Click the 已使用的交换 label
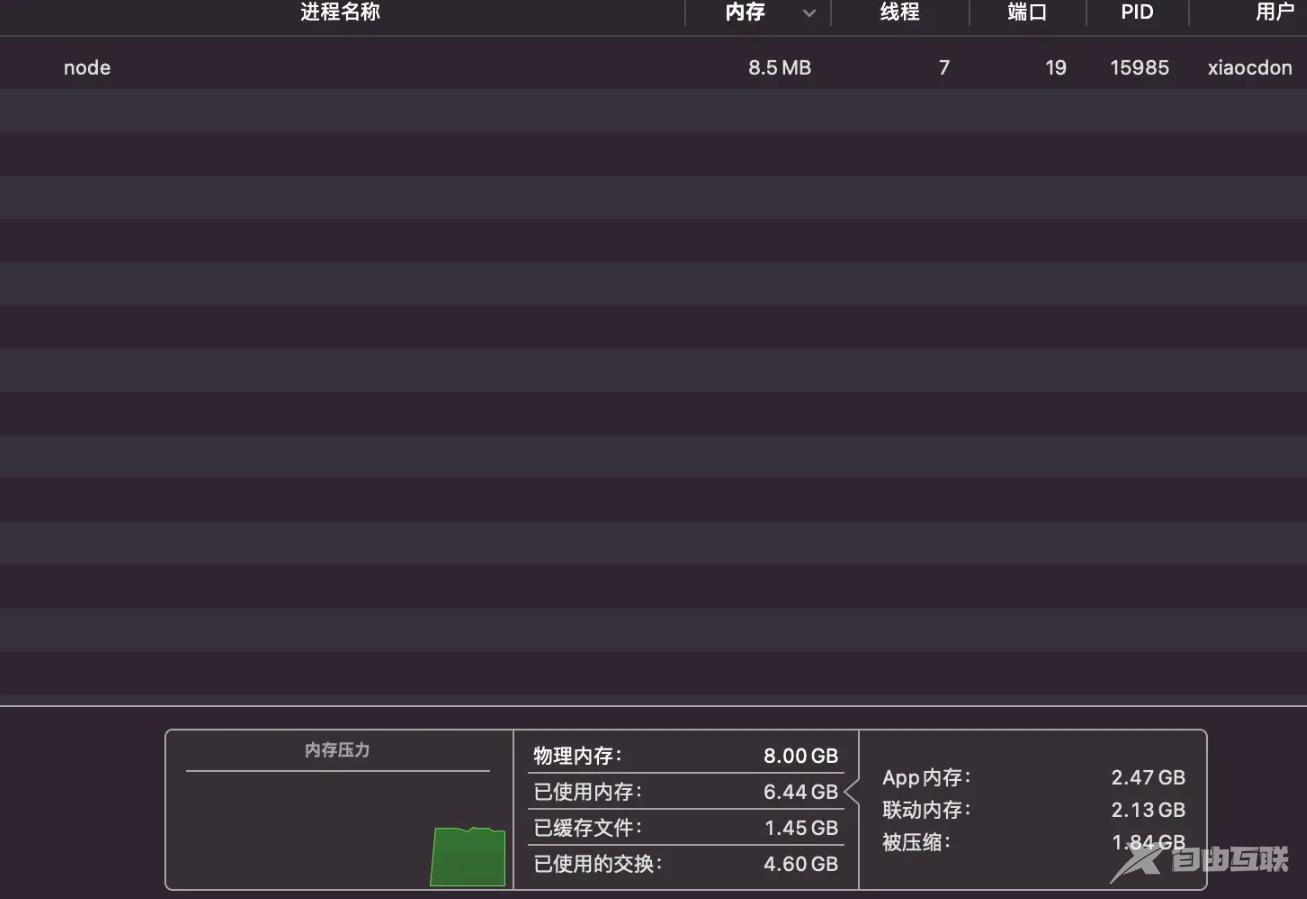Screen dimensions: 1307x899 (x=598, y=864)
